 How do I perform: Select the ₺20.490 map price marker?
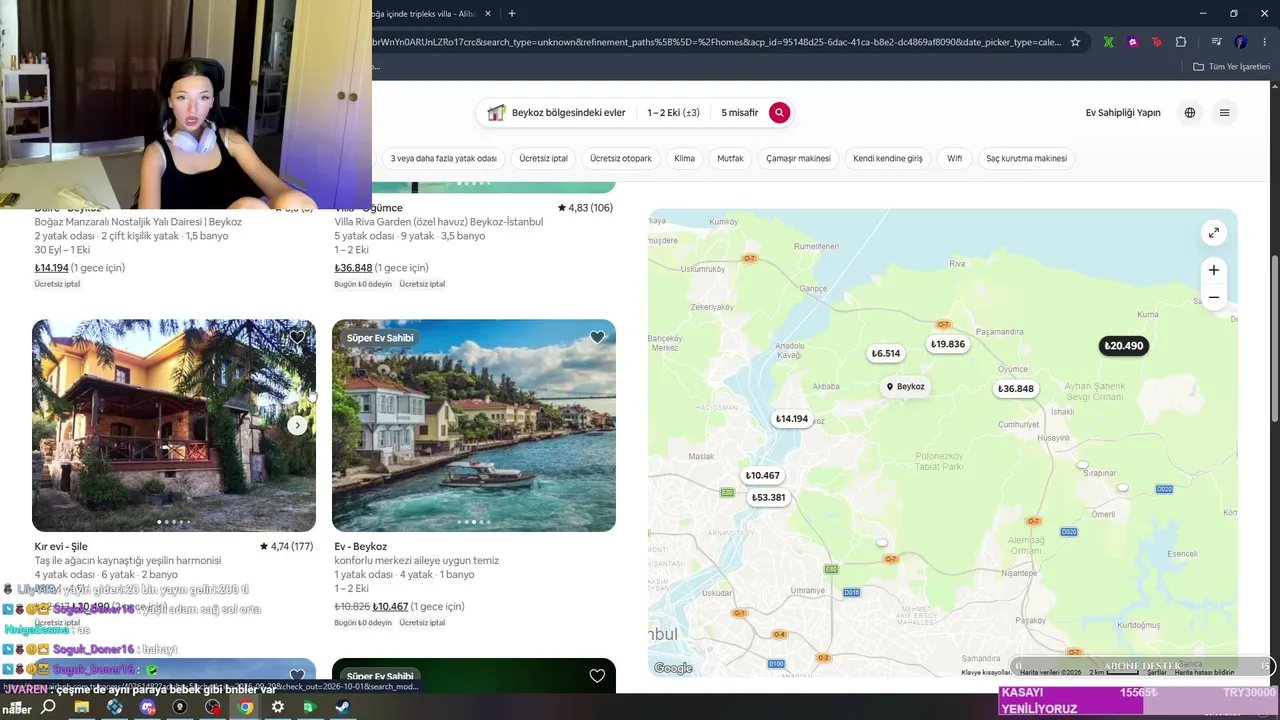pyautogui.click(x=1123, y=346)
